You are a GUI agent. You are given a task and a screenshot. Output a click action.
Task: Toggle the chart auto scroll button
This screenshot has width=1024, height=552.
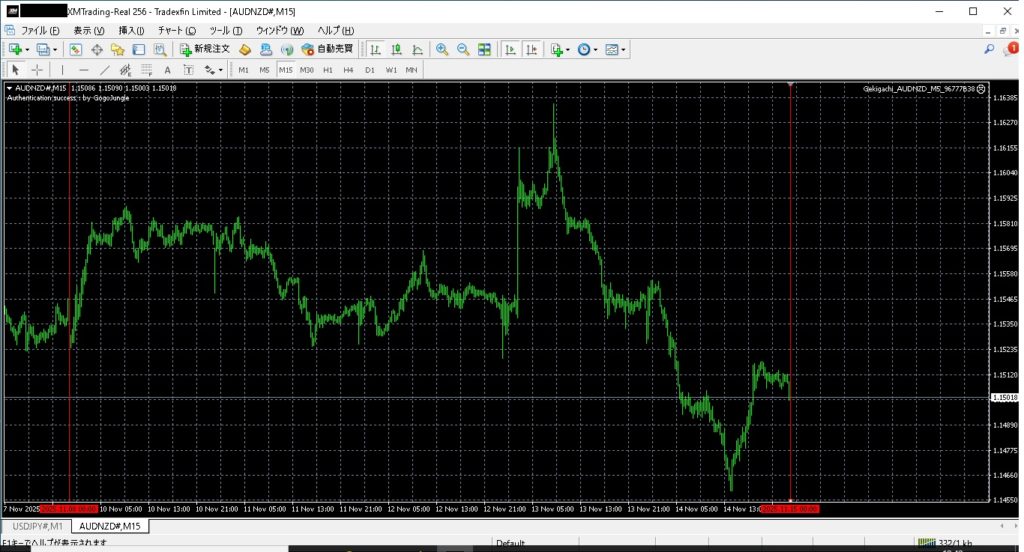coord(510,49)
